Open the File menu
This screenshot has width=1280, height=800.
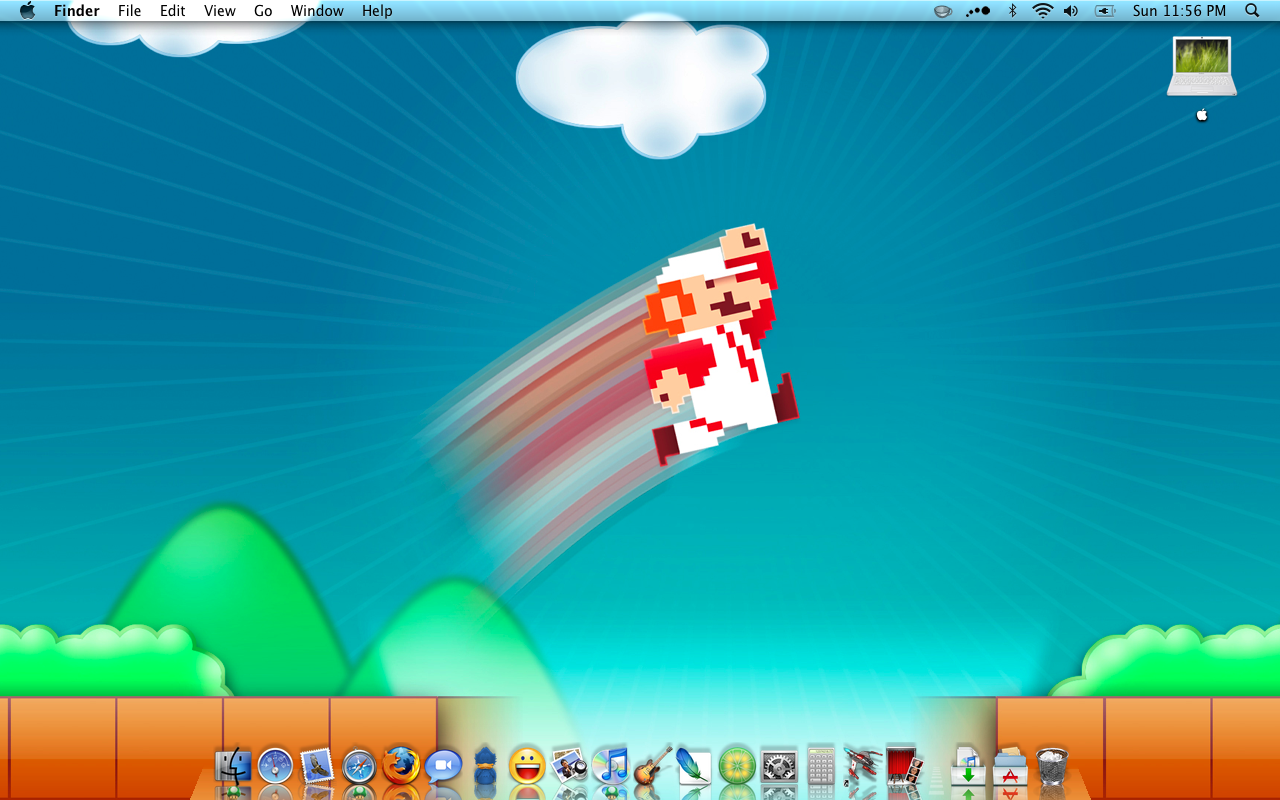(129, 11)
